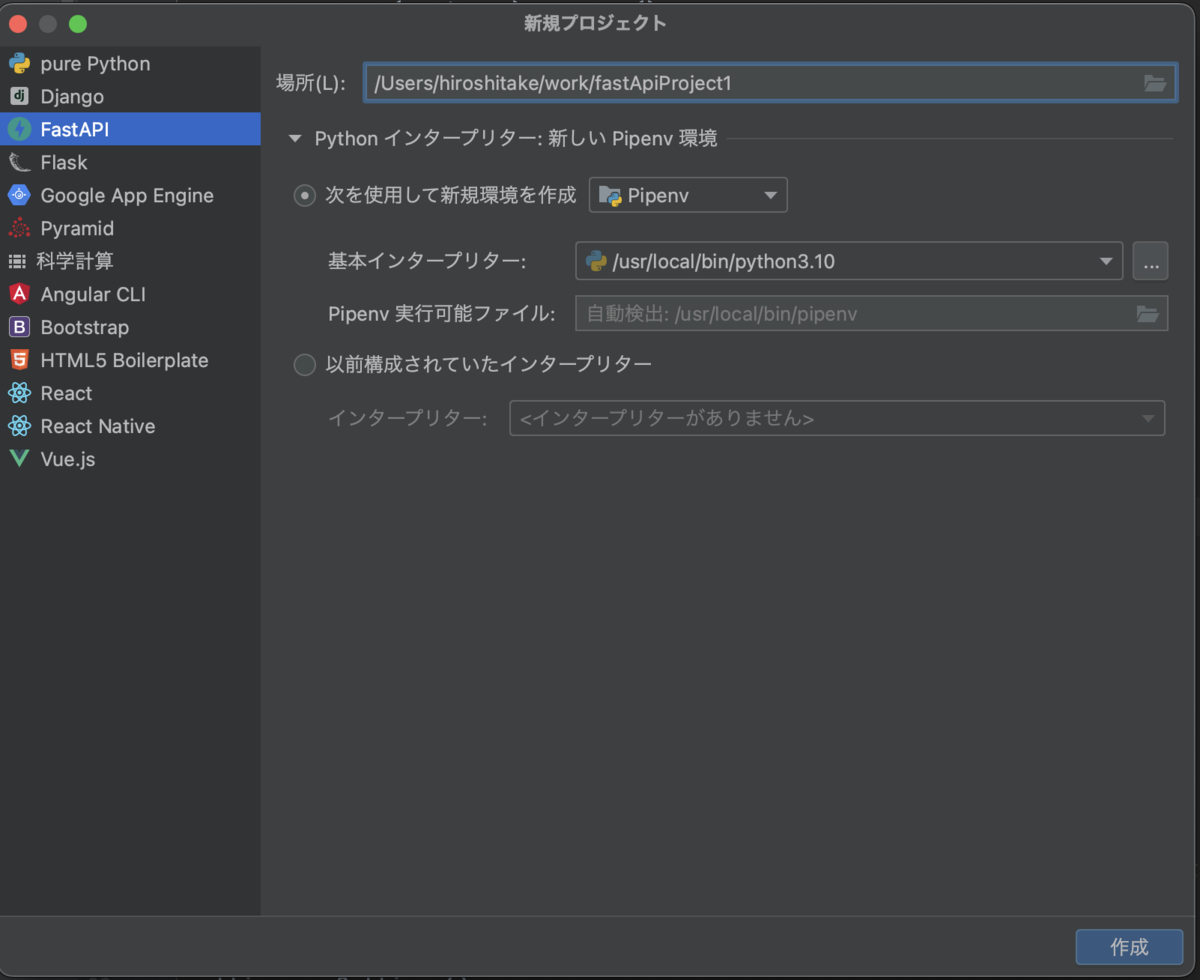Viewport: 1200px width, 980px height.
Task: Browse for project location folder icon
Action: coord(1155,84)
